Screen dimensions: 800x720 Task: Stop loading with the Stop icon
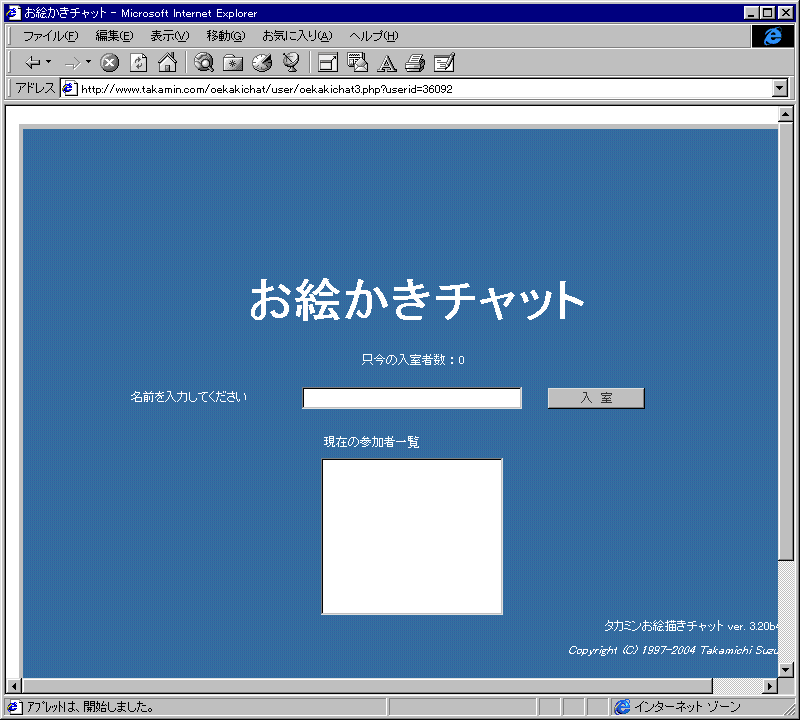coord(109,63)
